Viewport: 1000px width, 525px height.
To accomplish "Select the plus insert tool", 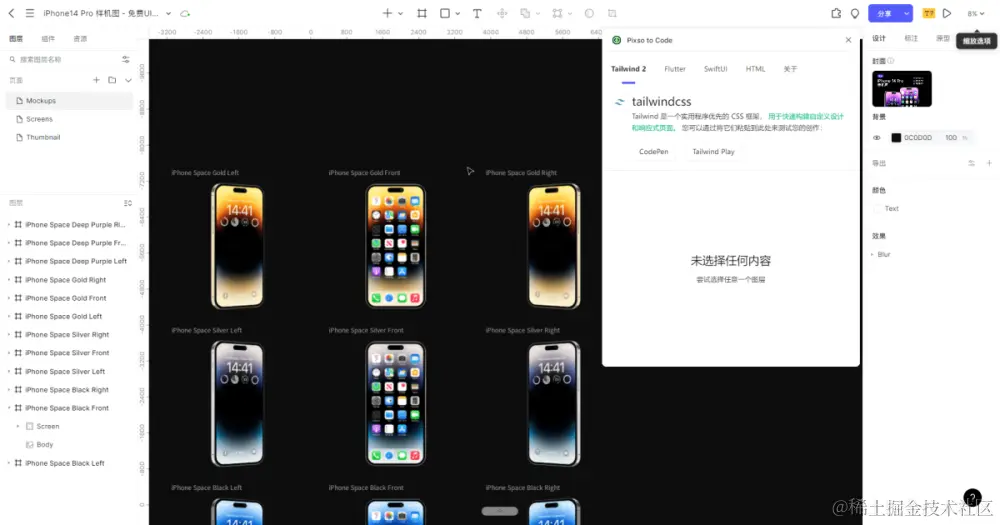I will pyautogui.click(x=387, y=13).
